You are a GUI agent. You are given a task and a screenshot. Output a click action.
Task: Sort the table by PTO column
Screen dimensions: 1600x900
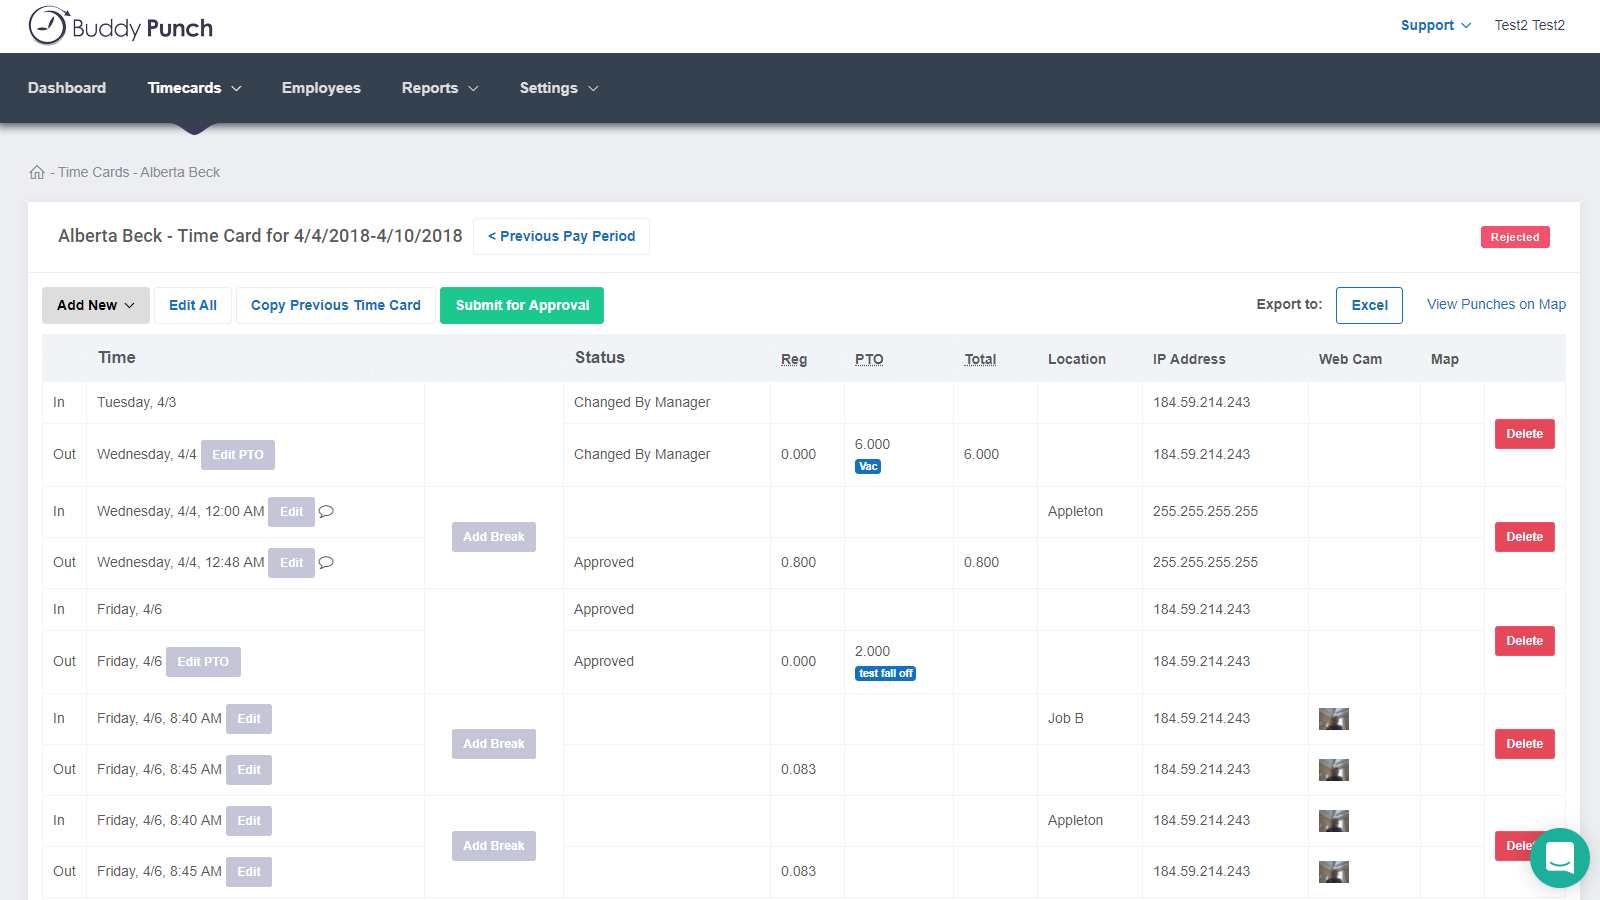[868, 358]
